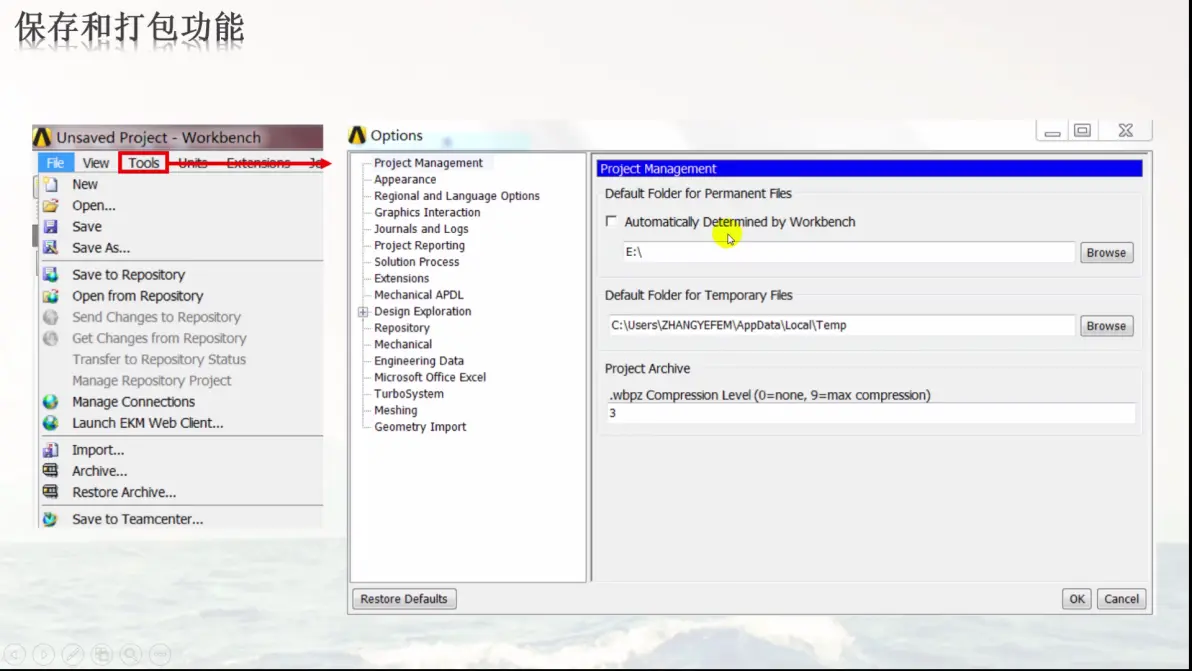Open the Extensions menu
This screenshot has height=671, width=1192.
258,163
